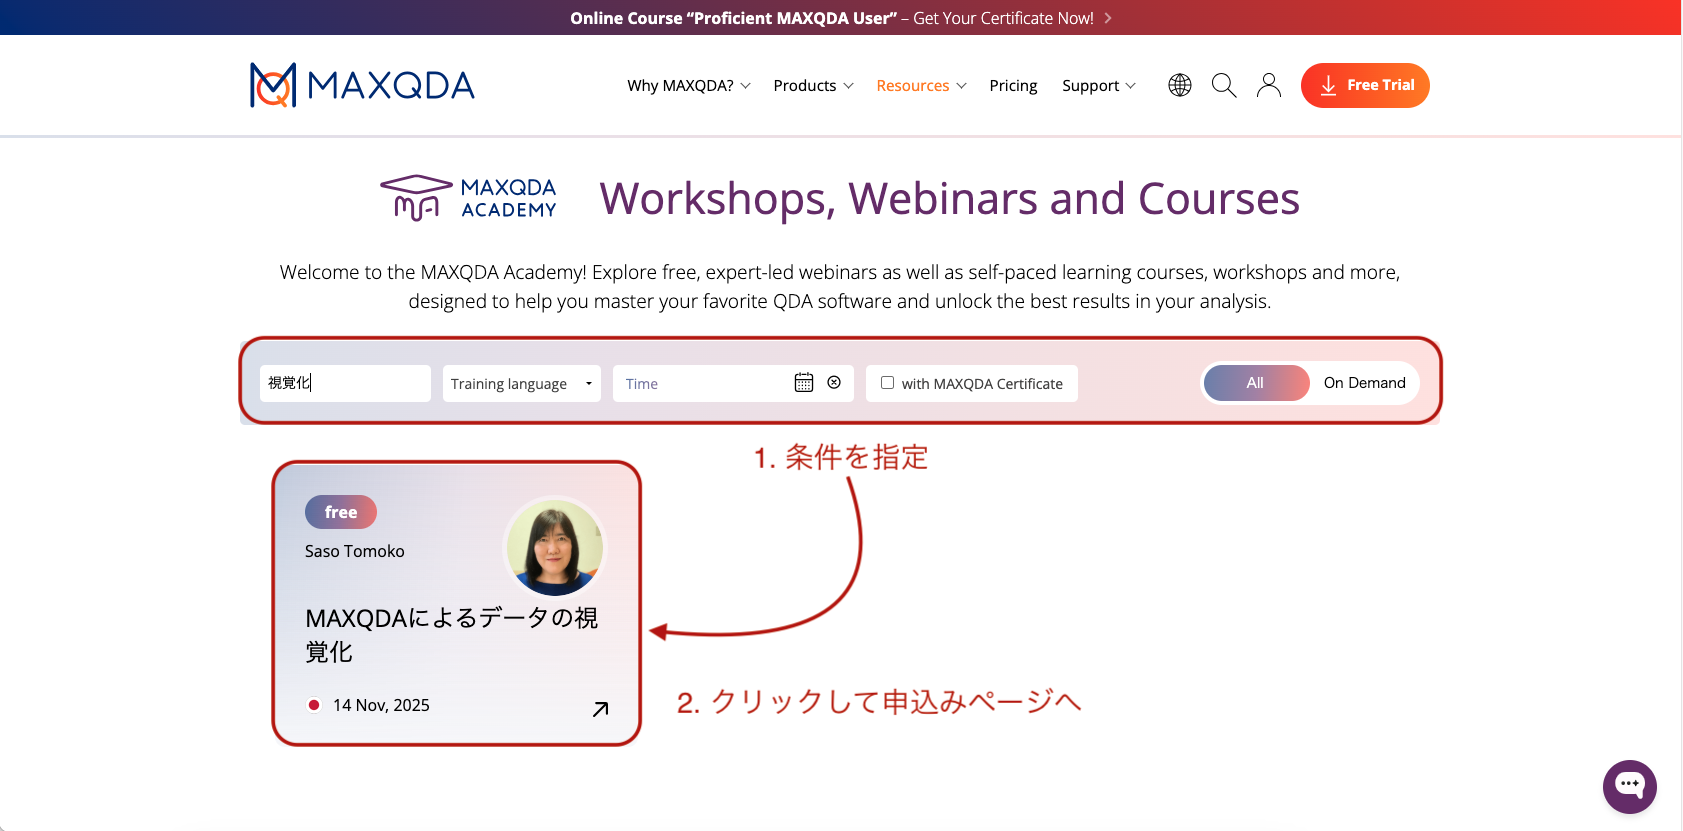Open the chat support bubble

point(1629,786)
